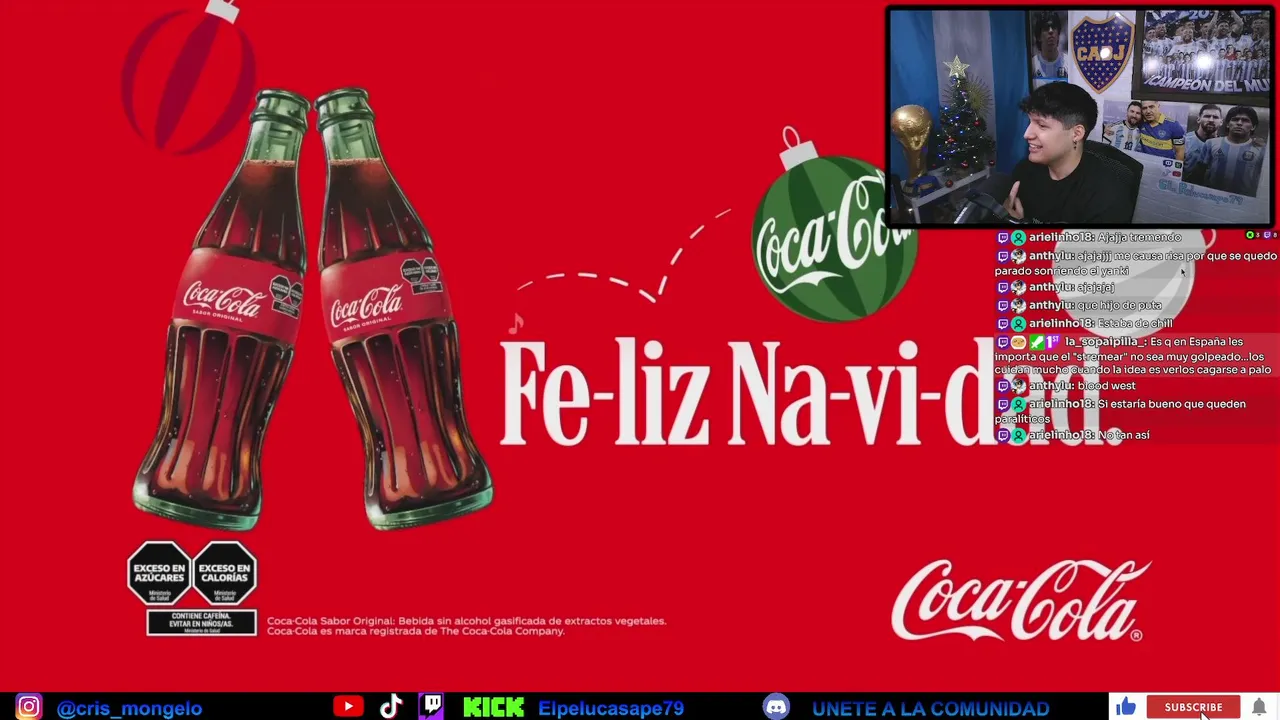This screenshot has height=720, width=1280.
Task: Select the streamer webcam overlay
Action: click(x=1081, y=117)
